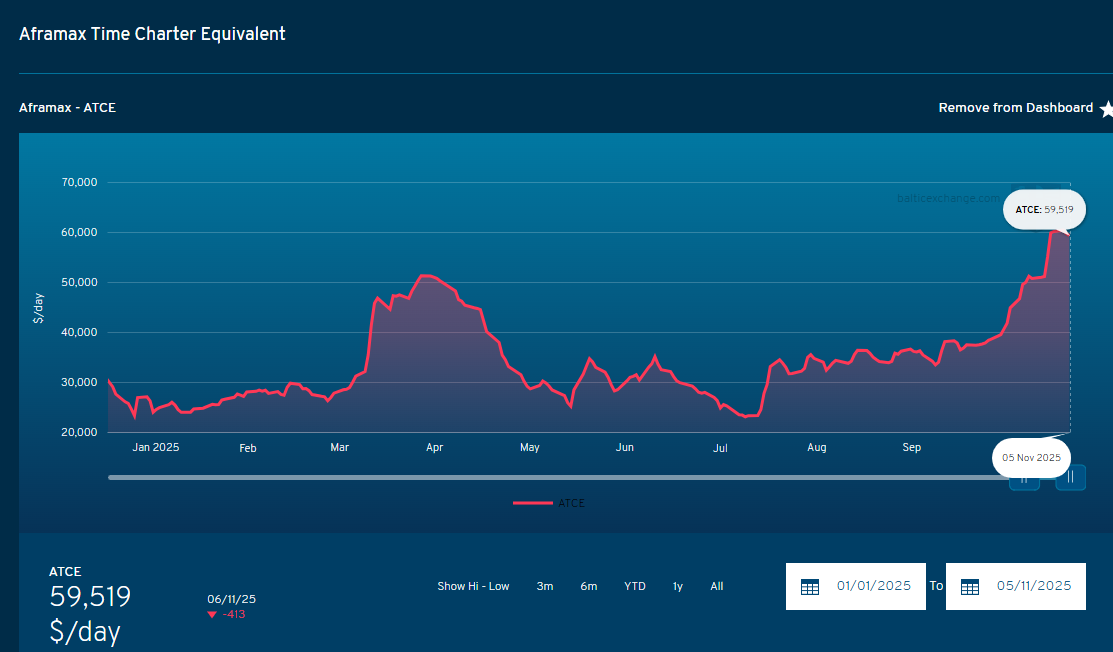Show All historical data

point(717,586)
